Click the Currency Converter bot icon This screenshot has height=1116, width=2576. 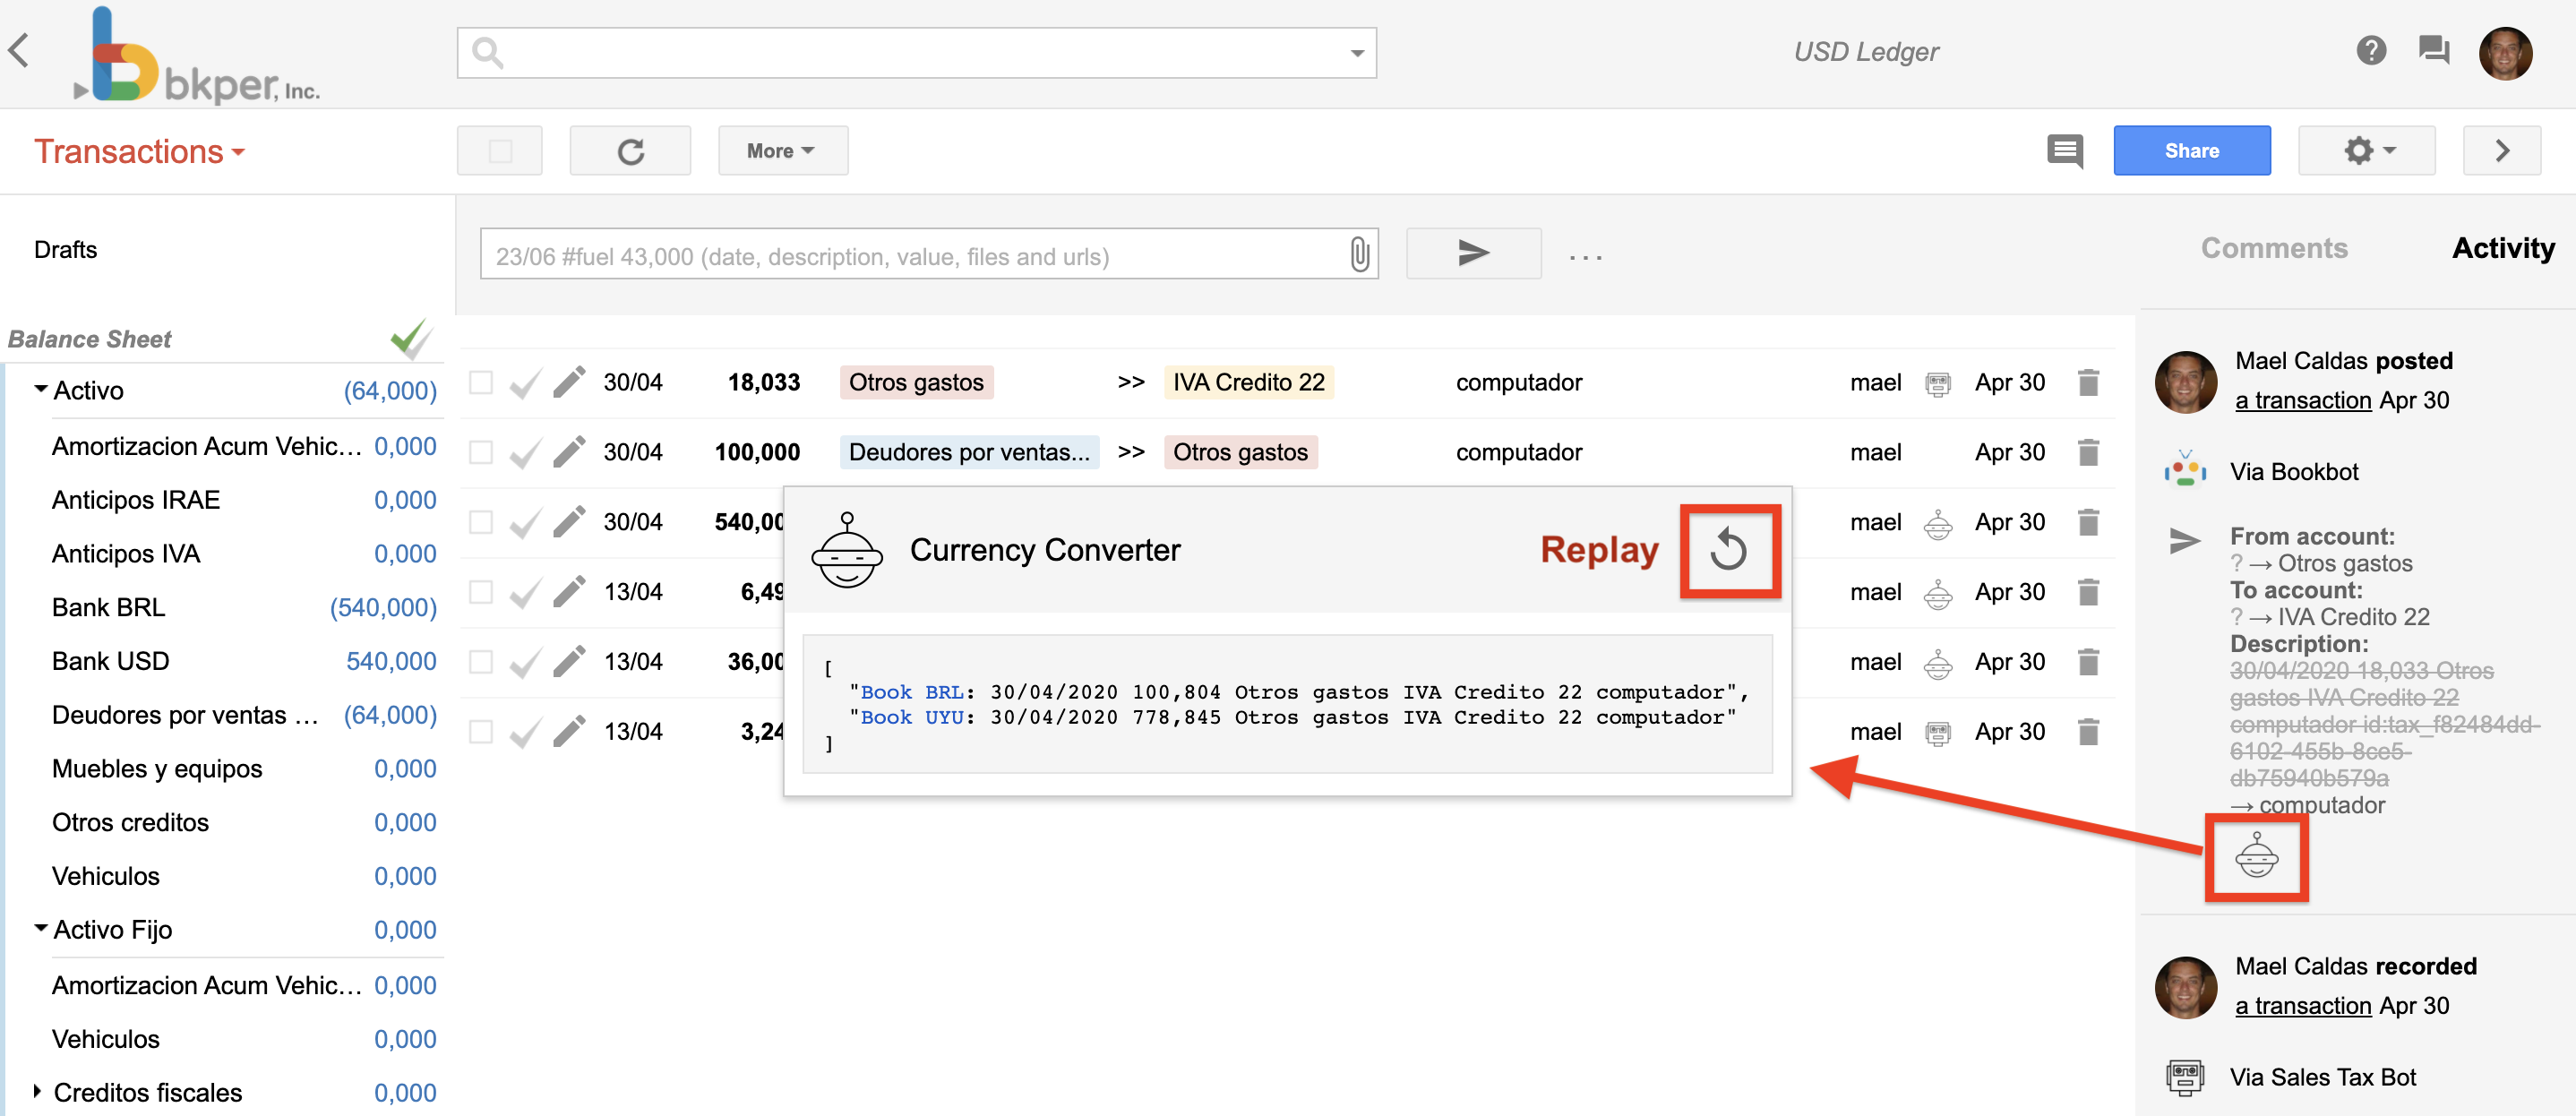(847, 547)
